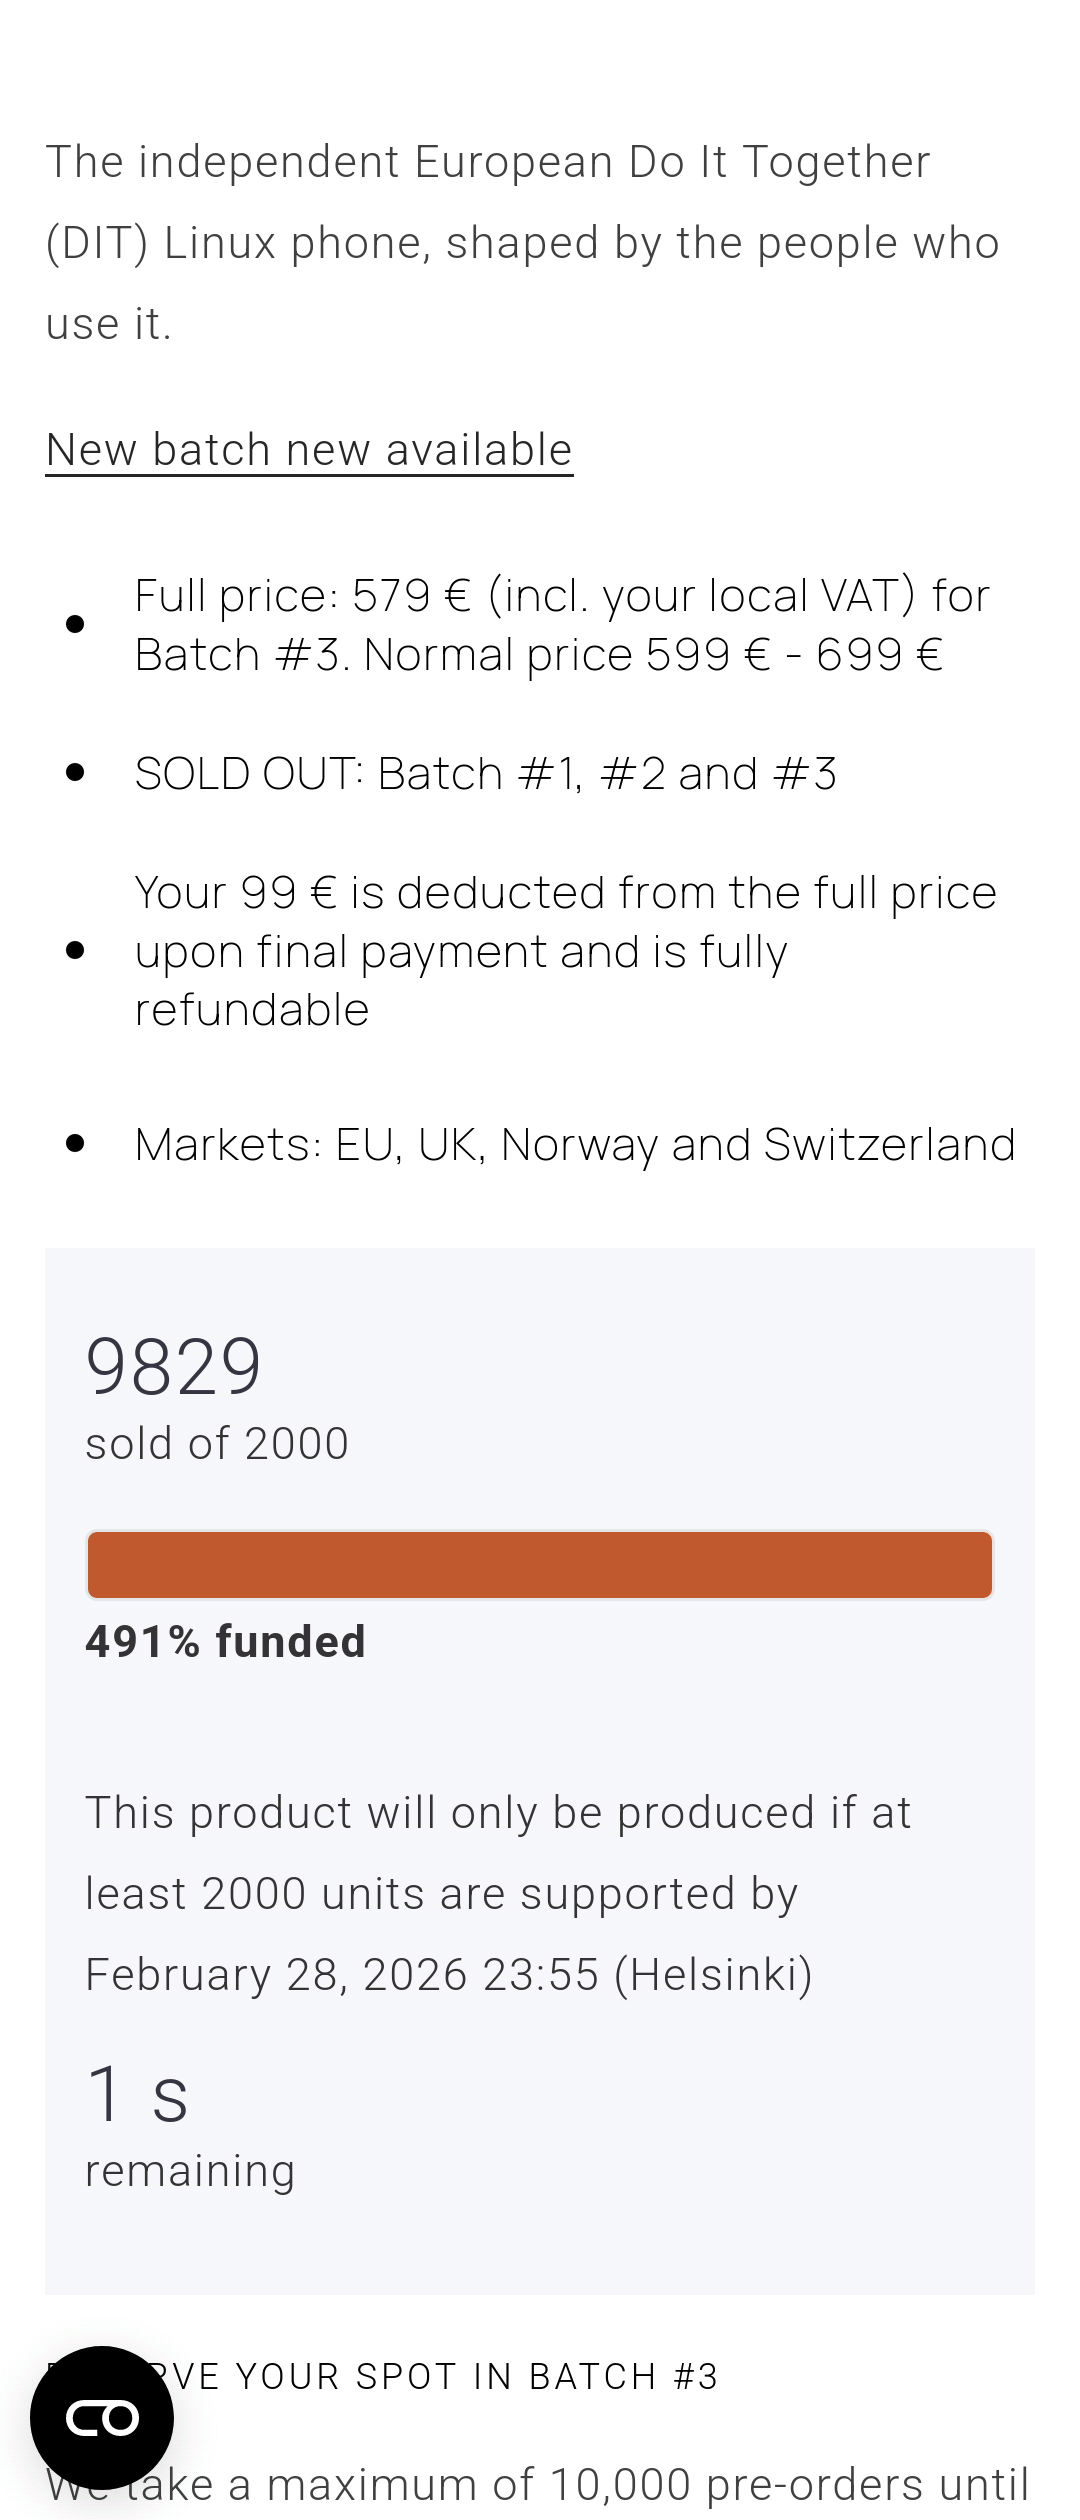The height and width of the screenshot is (2520, 1080).
Task: Select the 'SOLD OUT: Batch #1, #2 and #3' line
Action: coord(486,773)
